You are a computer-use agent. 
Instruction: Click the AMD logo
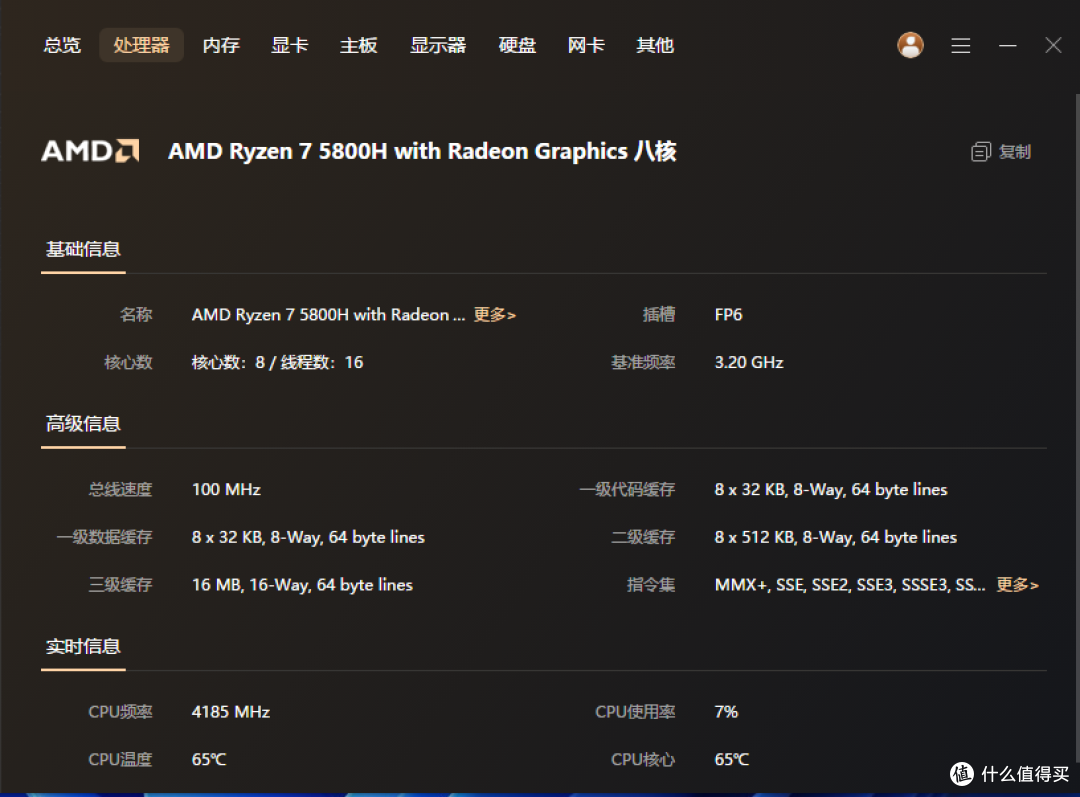[x=90, y=151]
